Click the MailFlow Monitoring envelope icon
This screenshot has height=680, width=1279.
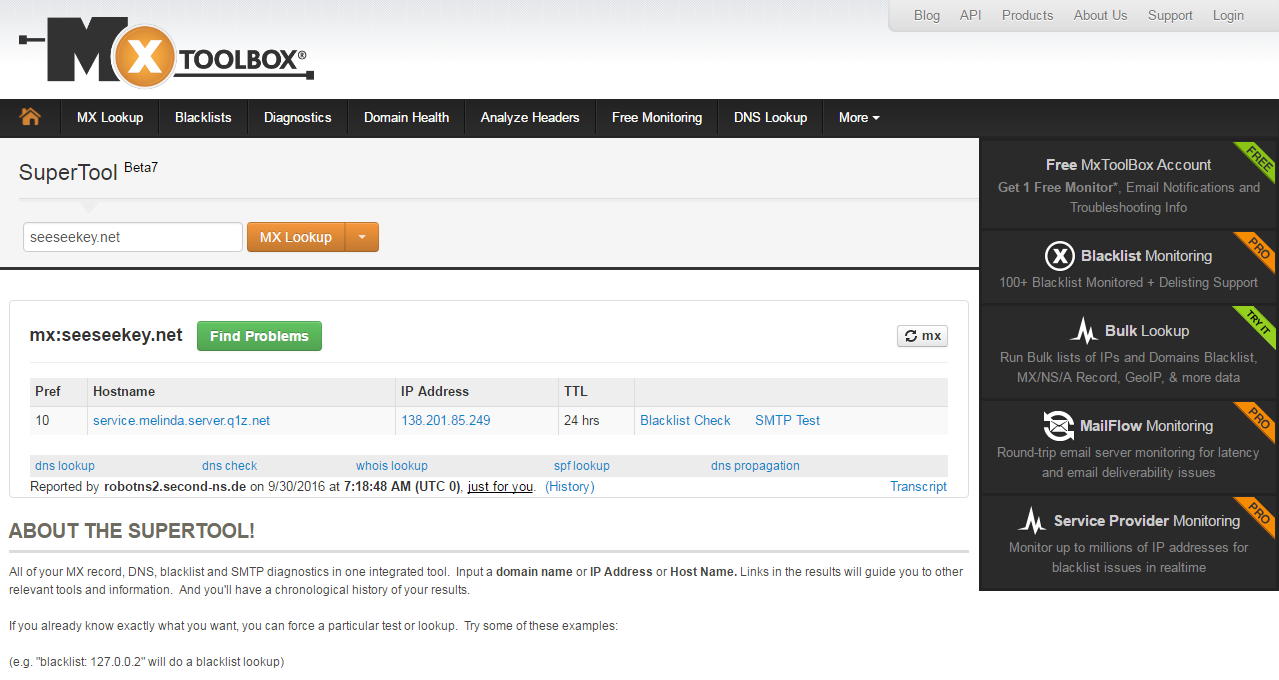tap(1059, 425)
